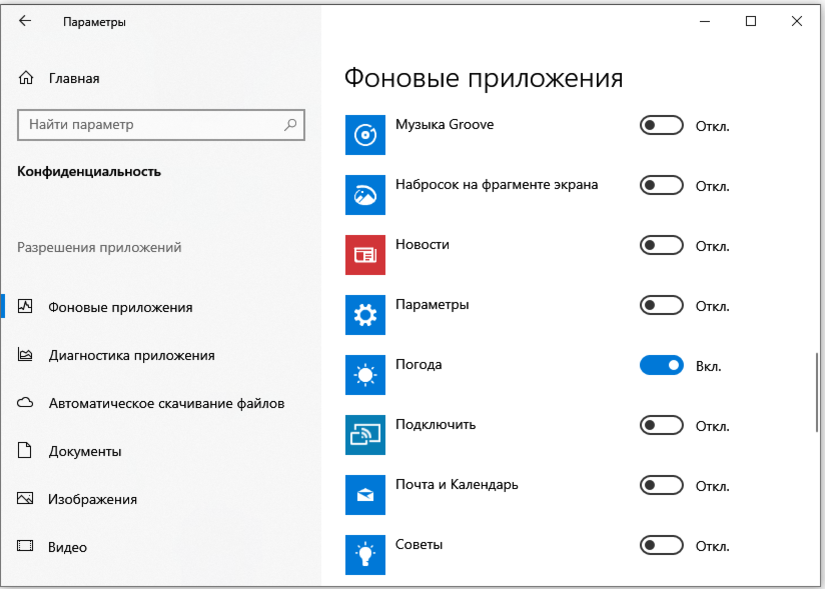Close the Параметры window
The image size is (825, 589).
797,21
